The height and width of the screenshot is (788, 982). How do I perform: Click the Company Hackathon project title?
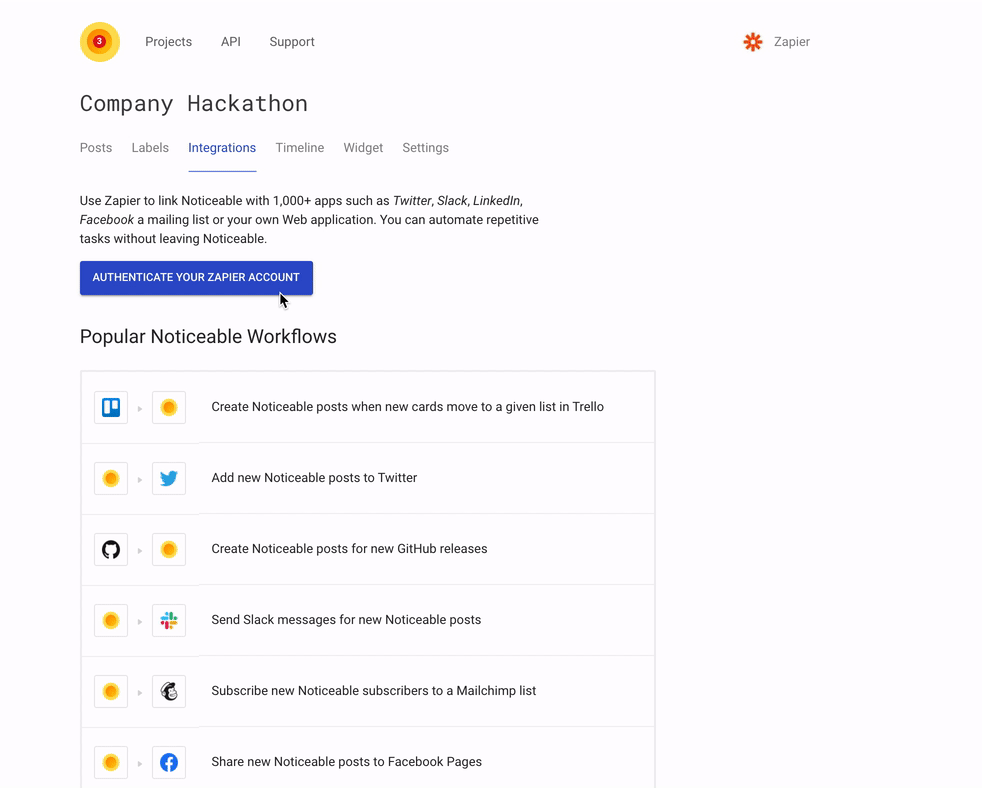pos(194,103)
